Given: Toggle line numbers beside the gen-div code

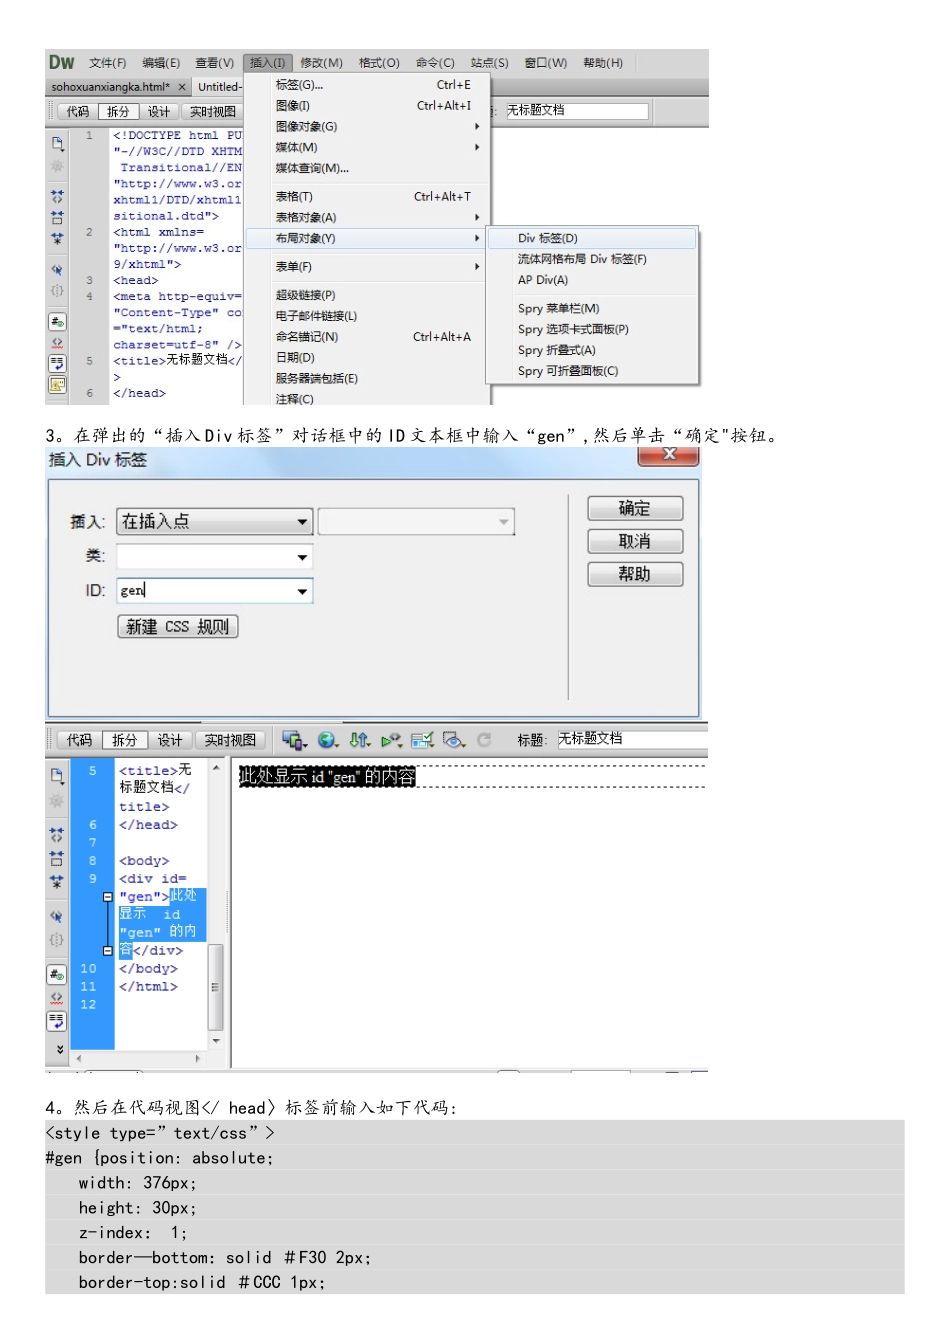Looking at the screenshot, I should coord(57,974).
